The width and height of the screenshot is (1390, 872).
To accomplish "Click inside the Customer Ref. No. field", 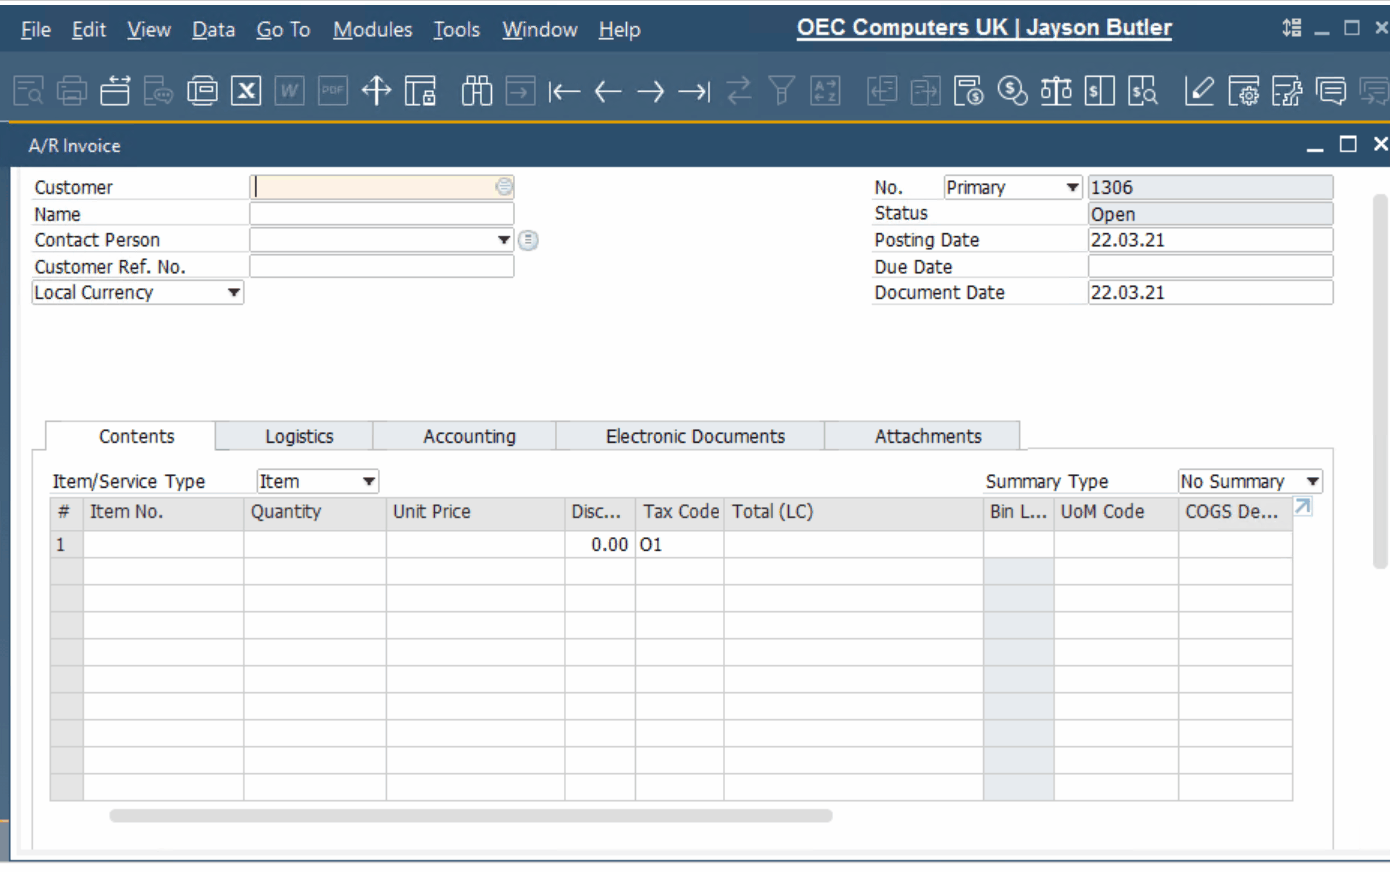I will pyautogui.click(x=380, y=266).
